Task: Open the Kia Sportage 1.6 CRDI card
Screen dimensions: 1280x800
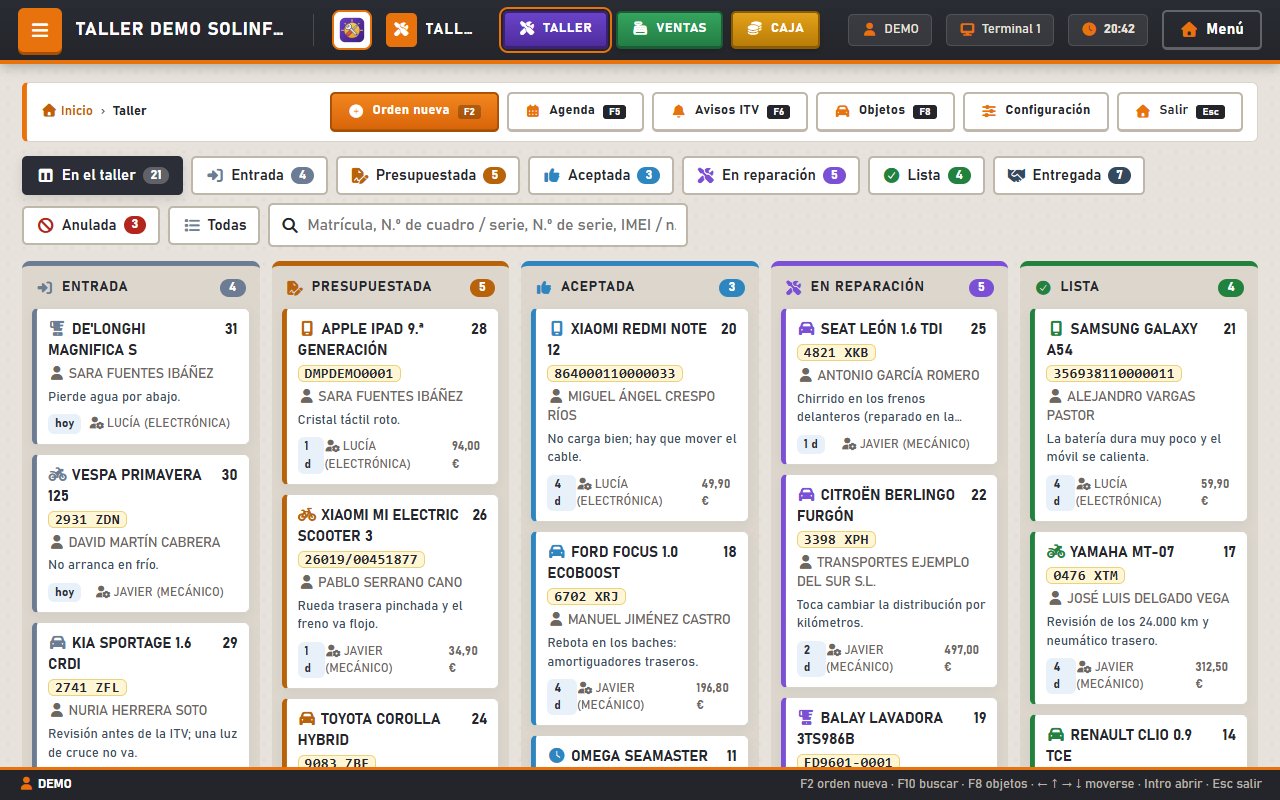Action: (142, 697)
